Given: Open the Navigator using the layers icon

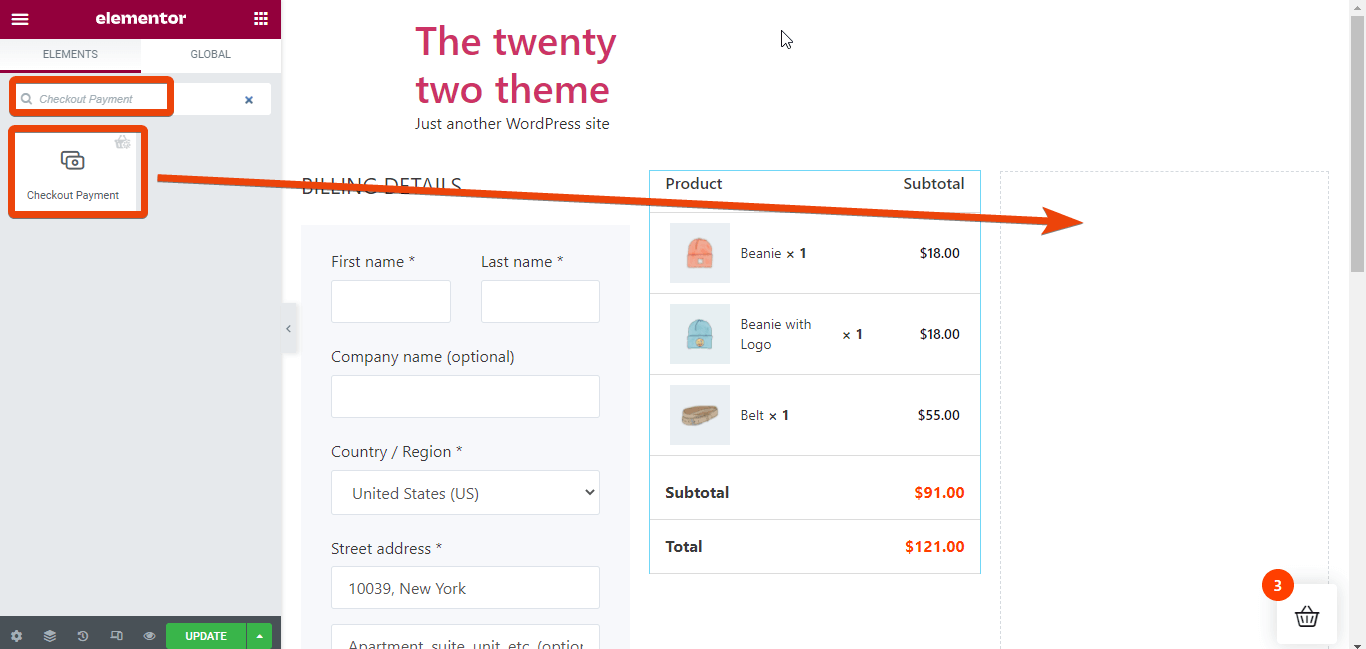Looking at the screenshot, I should pos(49,635).
